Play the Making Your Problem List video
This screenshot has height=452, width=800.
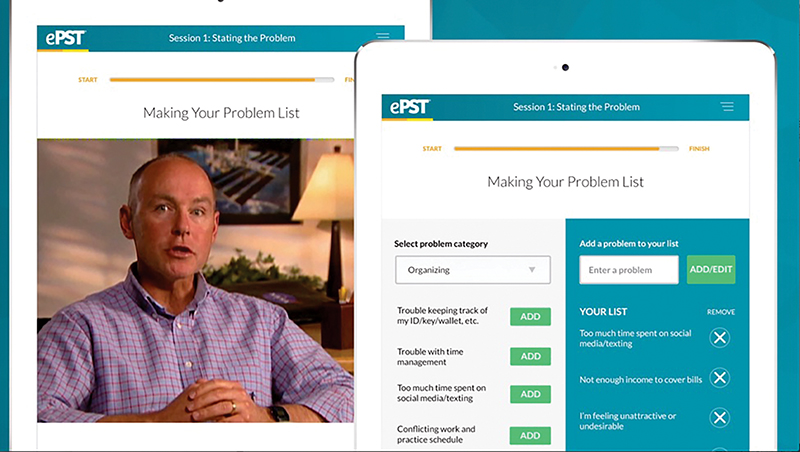pos(195,281)
